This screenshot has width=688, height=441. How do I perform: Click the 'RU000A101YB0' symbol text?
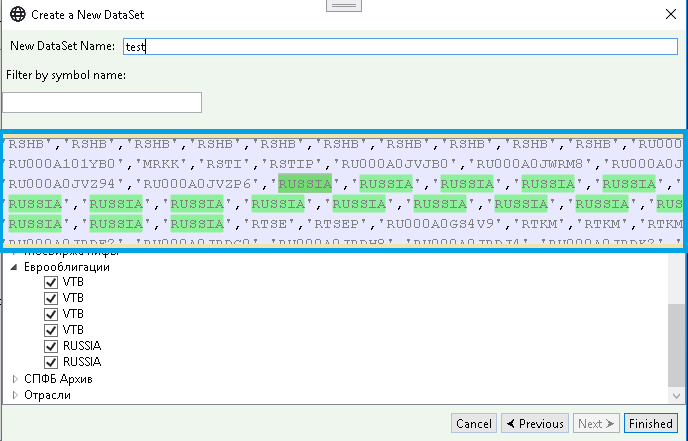point(62,164)
